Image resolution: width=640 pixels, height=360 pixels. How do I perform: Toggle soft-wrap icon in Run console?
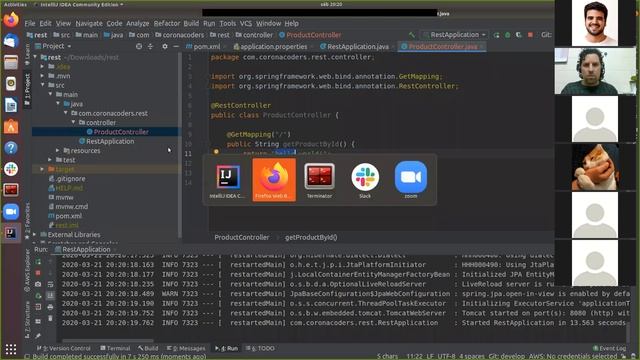point(50,284)
